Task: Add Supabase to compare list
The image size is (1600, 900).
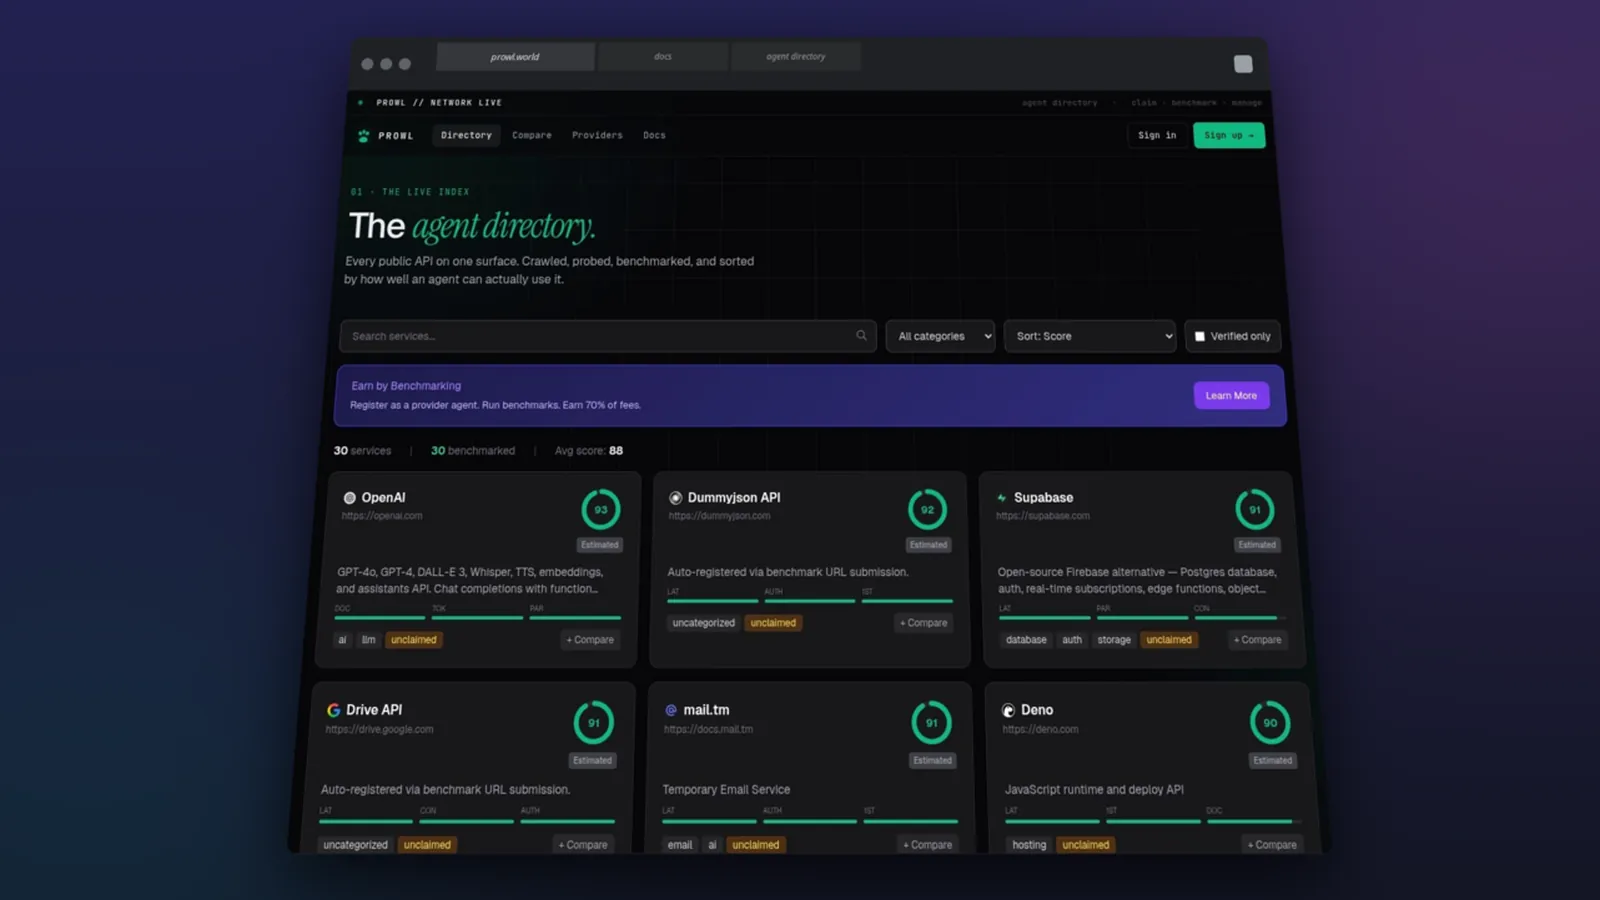Action: (1257, 640)
